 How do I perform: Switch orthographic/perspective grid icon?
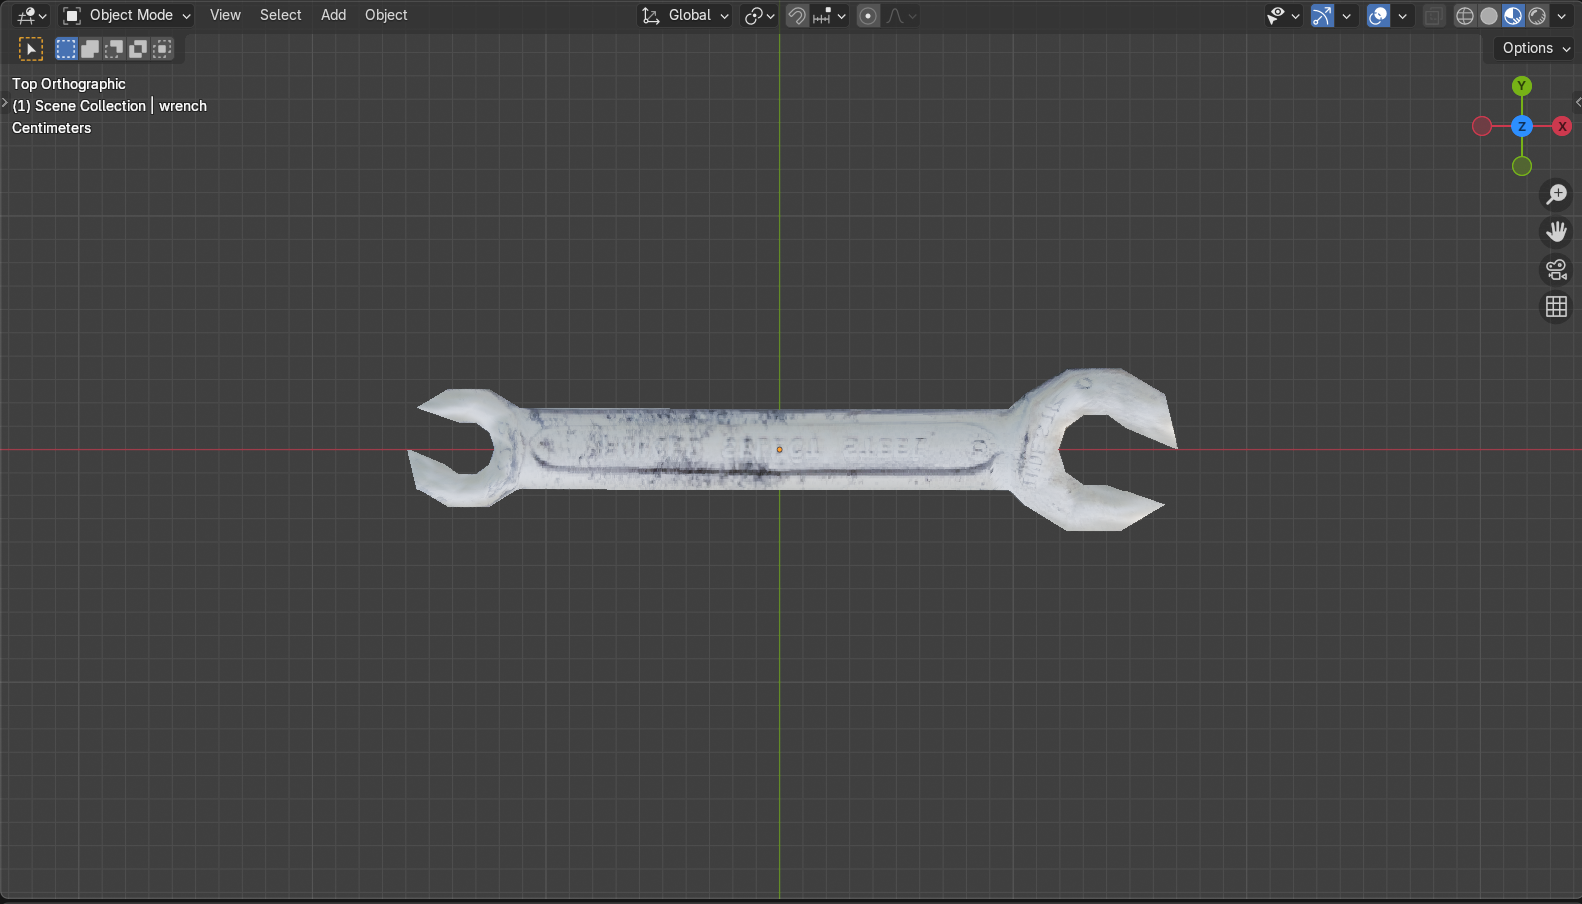tap(1556, 307)
